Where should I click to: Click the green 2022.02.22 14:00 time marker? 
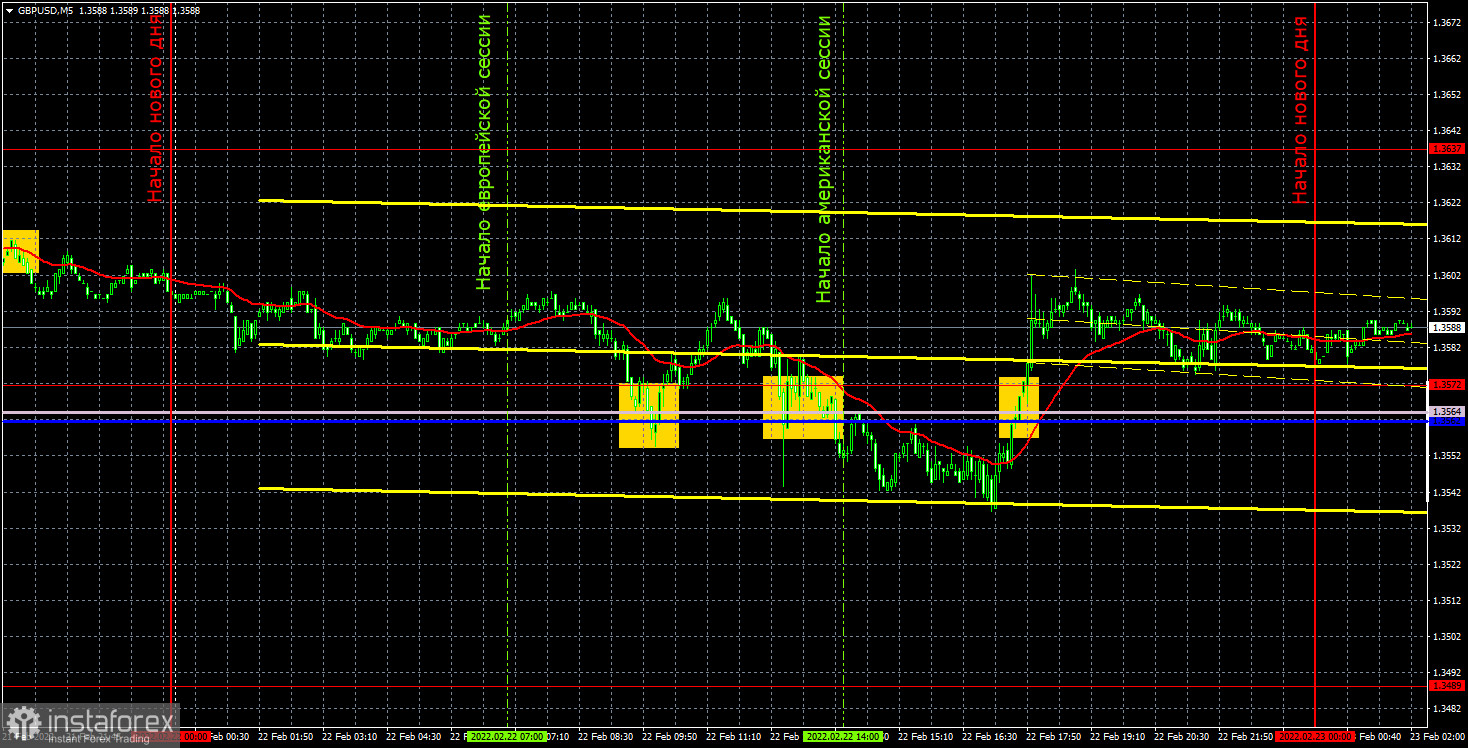[843, 736]
